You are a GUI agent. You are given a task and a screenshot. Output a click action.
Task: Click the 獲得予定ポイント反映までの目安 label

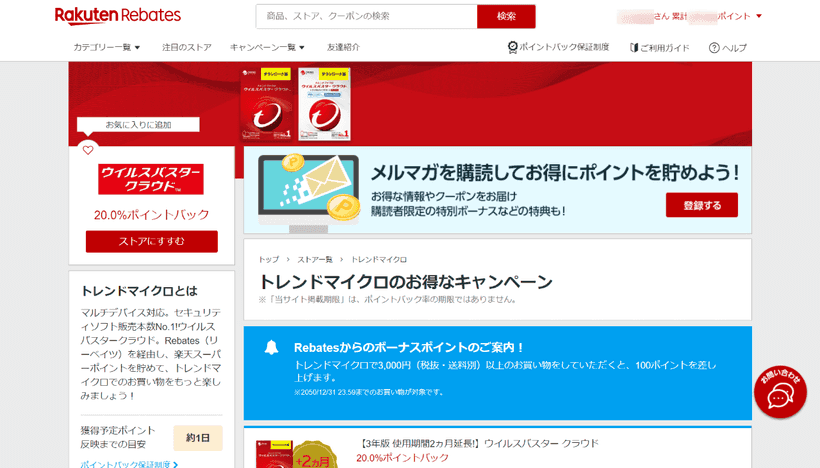click(118, 437)
